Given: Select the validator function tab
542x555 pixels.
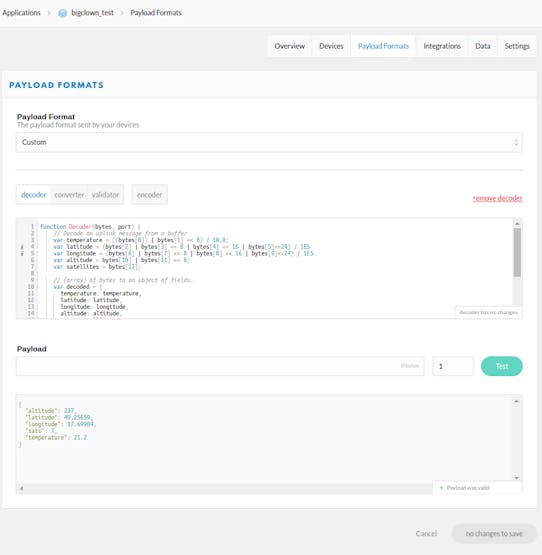Looking at the screenshot, I should click(105, 195).
